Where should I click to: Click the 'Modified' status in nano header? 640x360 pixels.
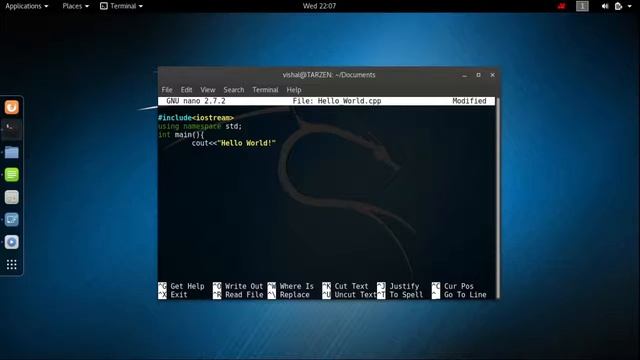click(x=469, y=101)
